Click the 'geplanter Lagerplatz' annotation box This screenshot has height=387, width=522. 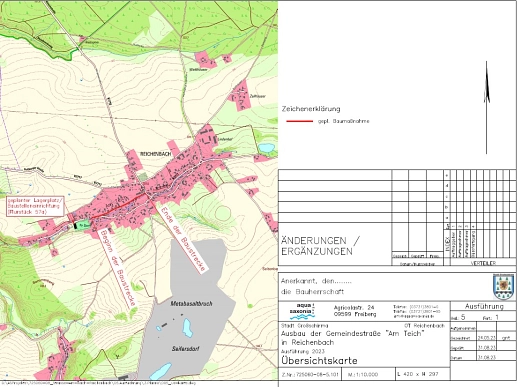(34, 207)
